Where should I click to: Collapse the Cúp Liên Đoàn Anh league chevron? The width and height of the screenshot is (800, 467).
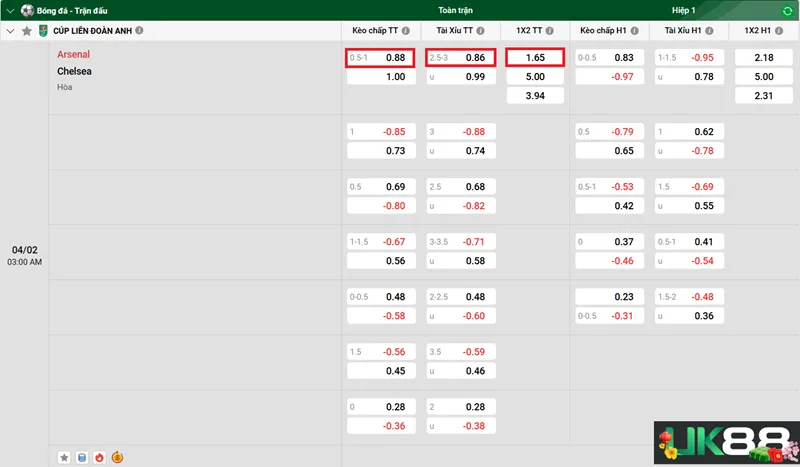10,31
